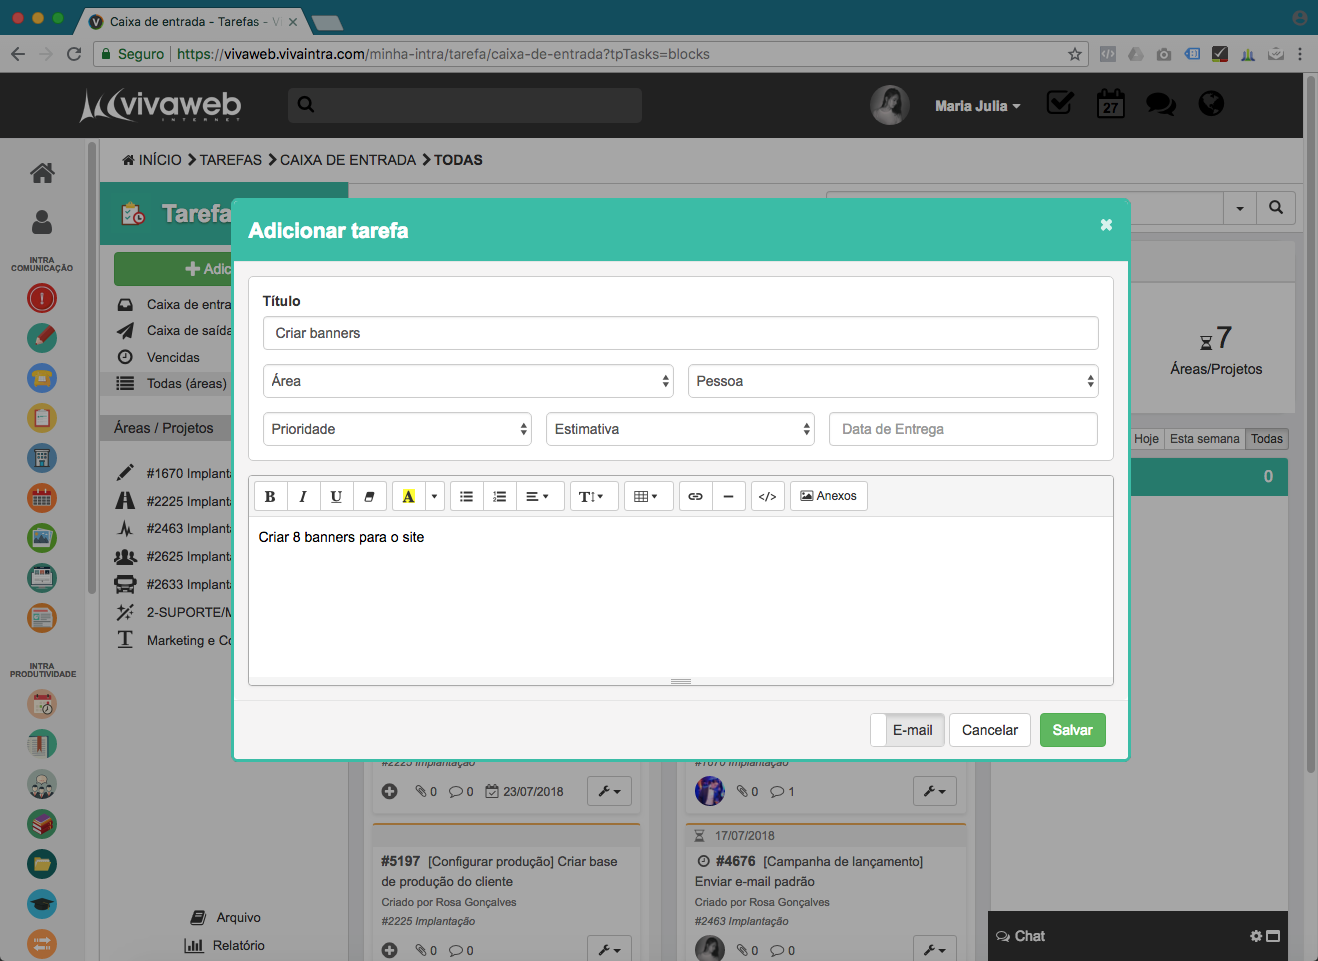Switch to code view in editor
The image size is (1318, 961).
(x=767, y=496)
